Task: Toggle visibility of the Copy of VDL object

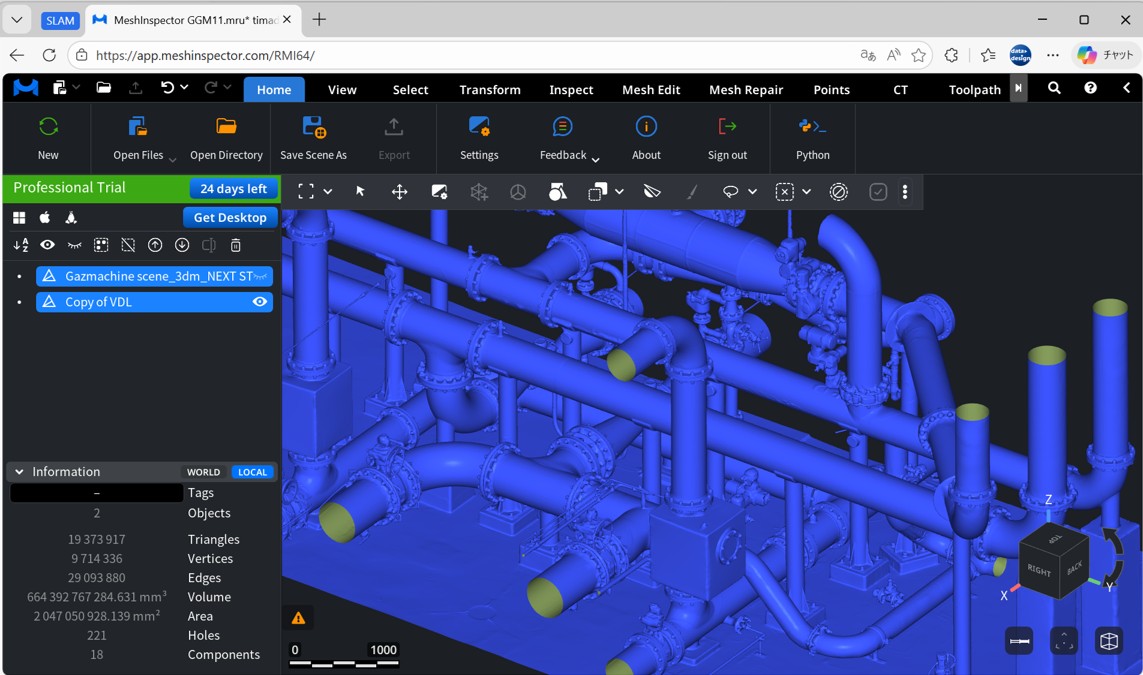Action: pyautogui.click(x=260, y=301)
